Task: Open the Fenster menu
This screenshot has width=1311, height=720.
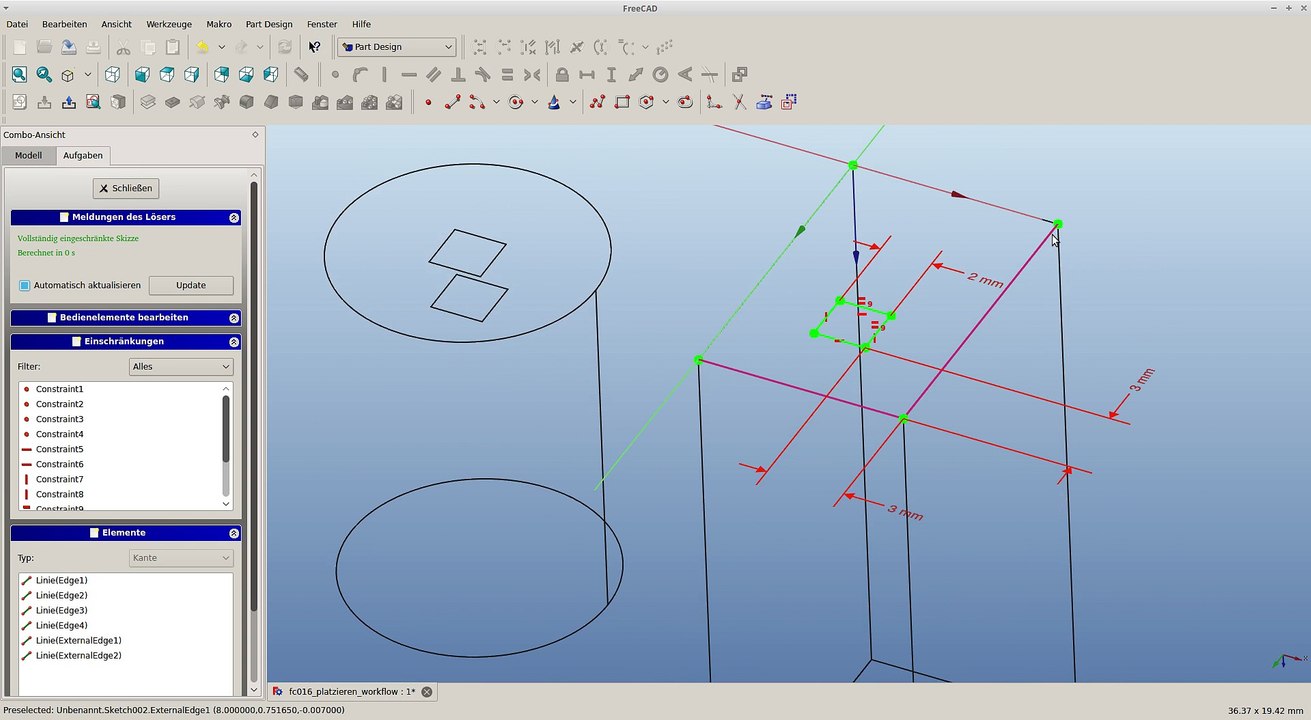Action: pyautogui.click(x=322, y=24)
